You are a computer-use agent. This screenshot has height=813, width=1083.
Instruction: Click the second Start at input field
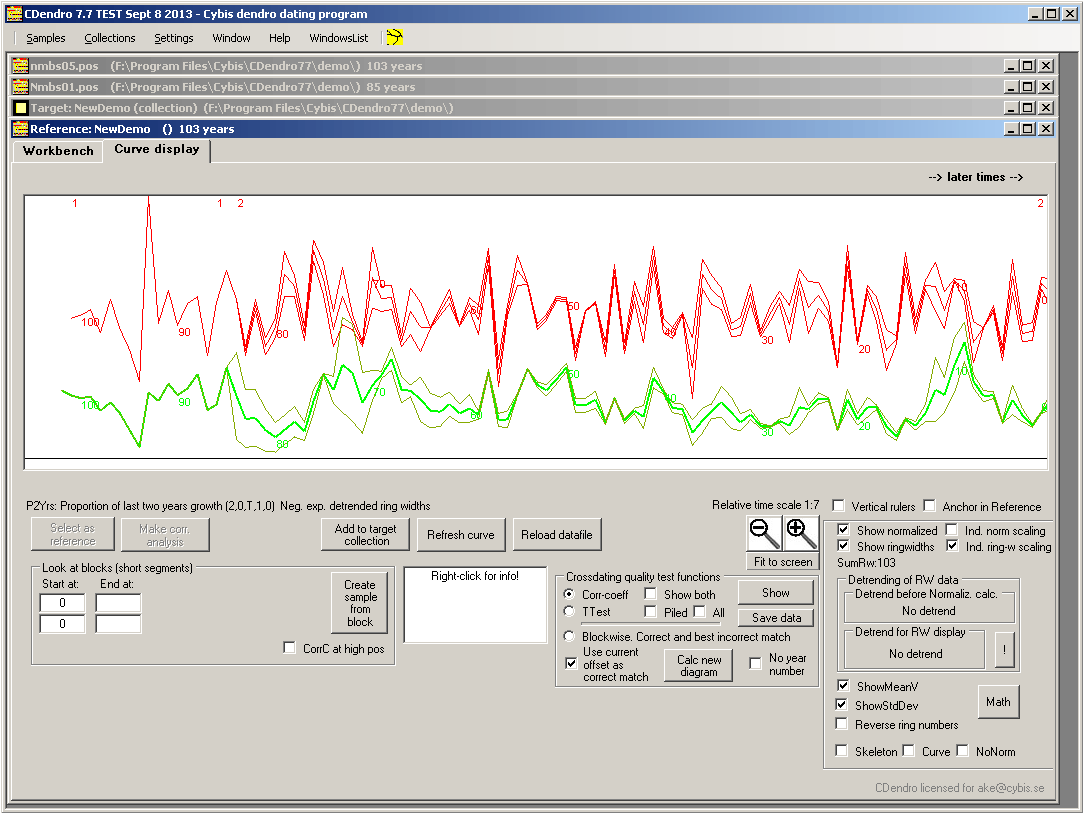tap(62, 624)
